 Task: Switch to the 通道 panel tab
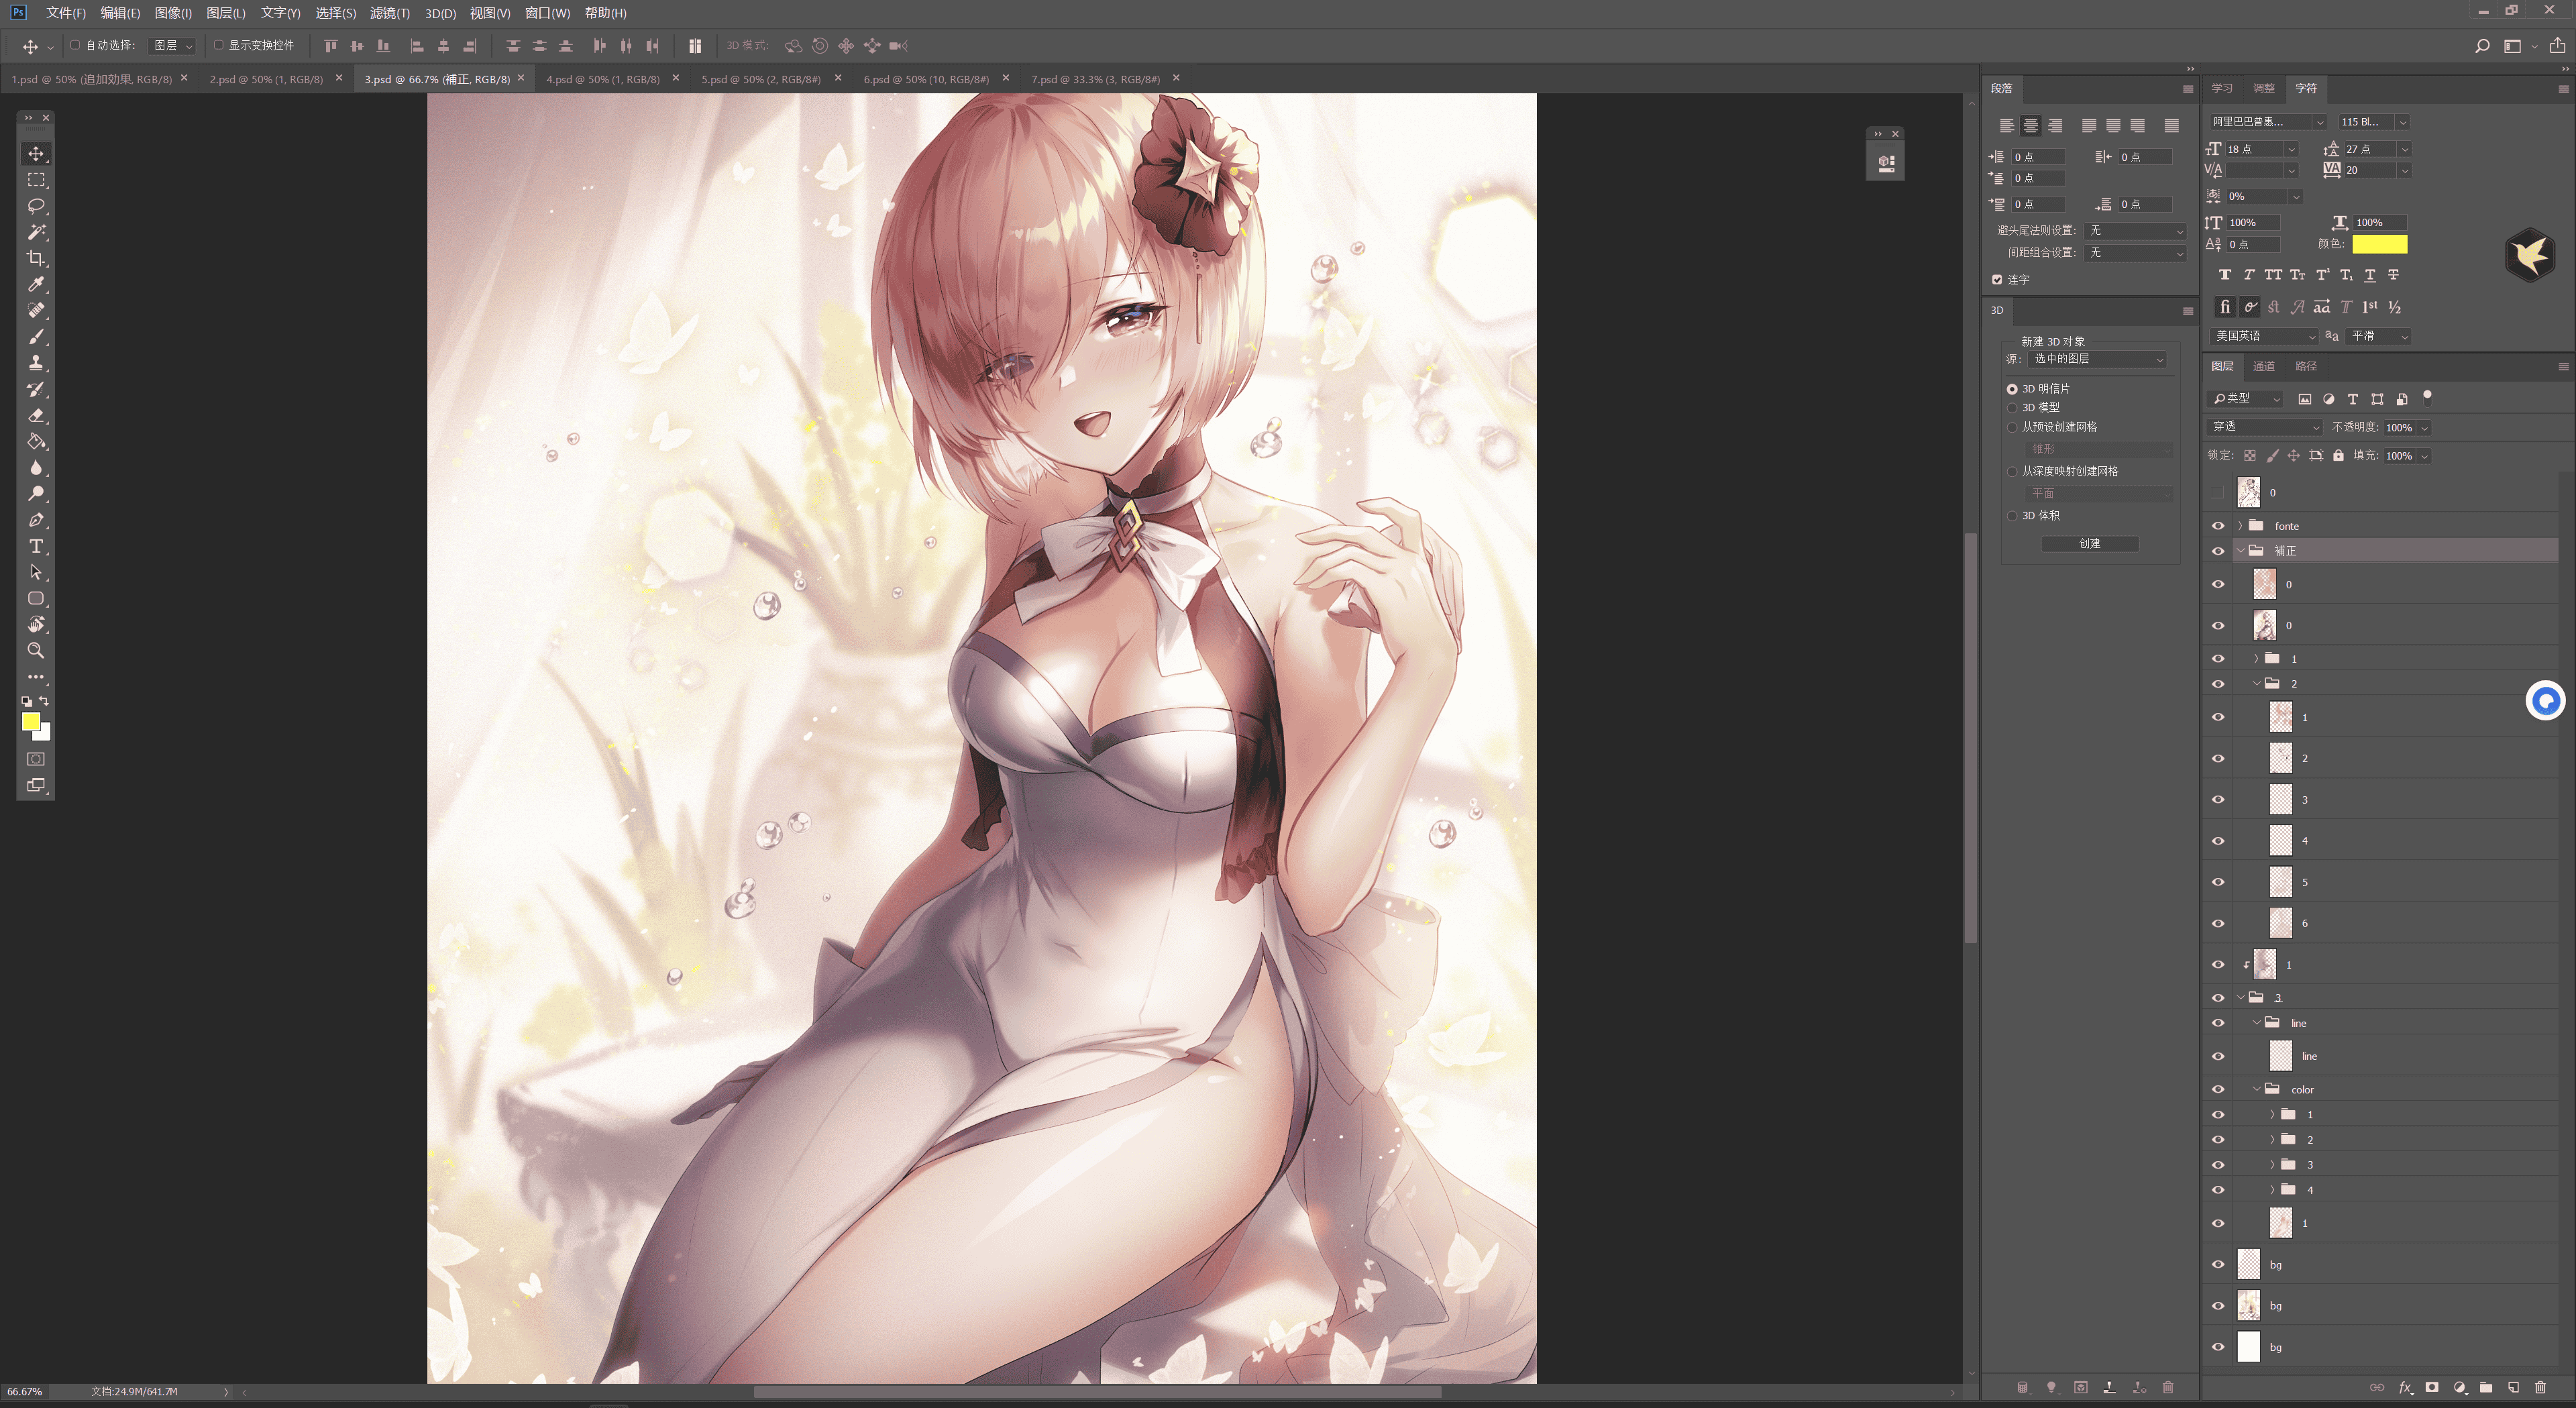coord(2264,366)
